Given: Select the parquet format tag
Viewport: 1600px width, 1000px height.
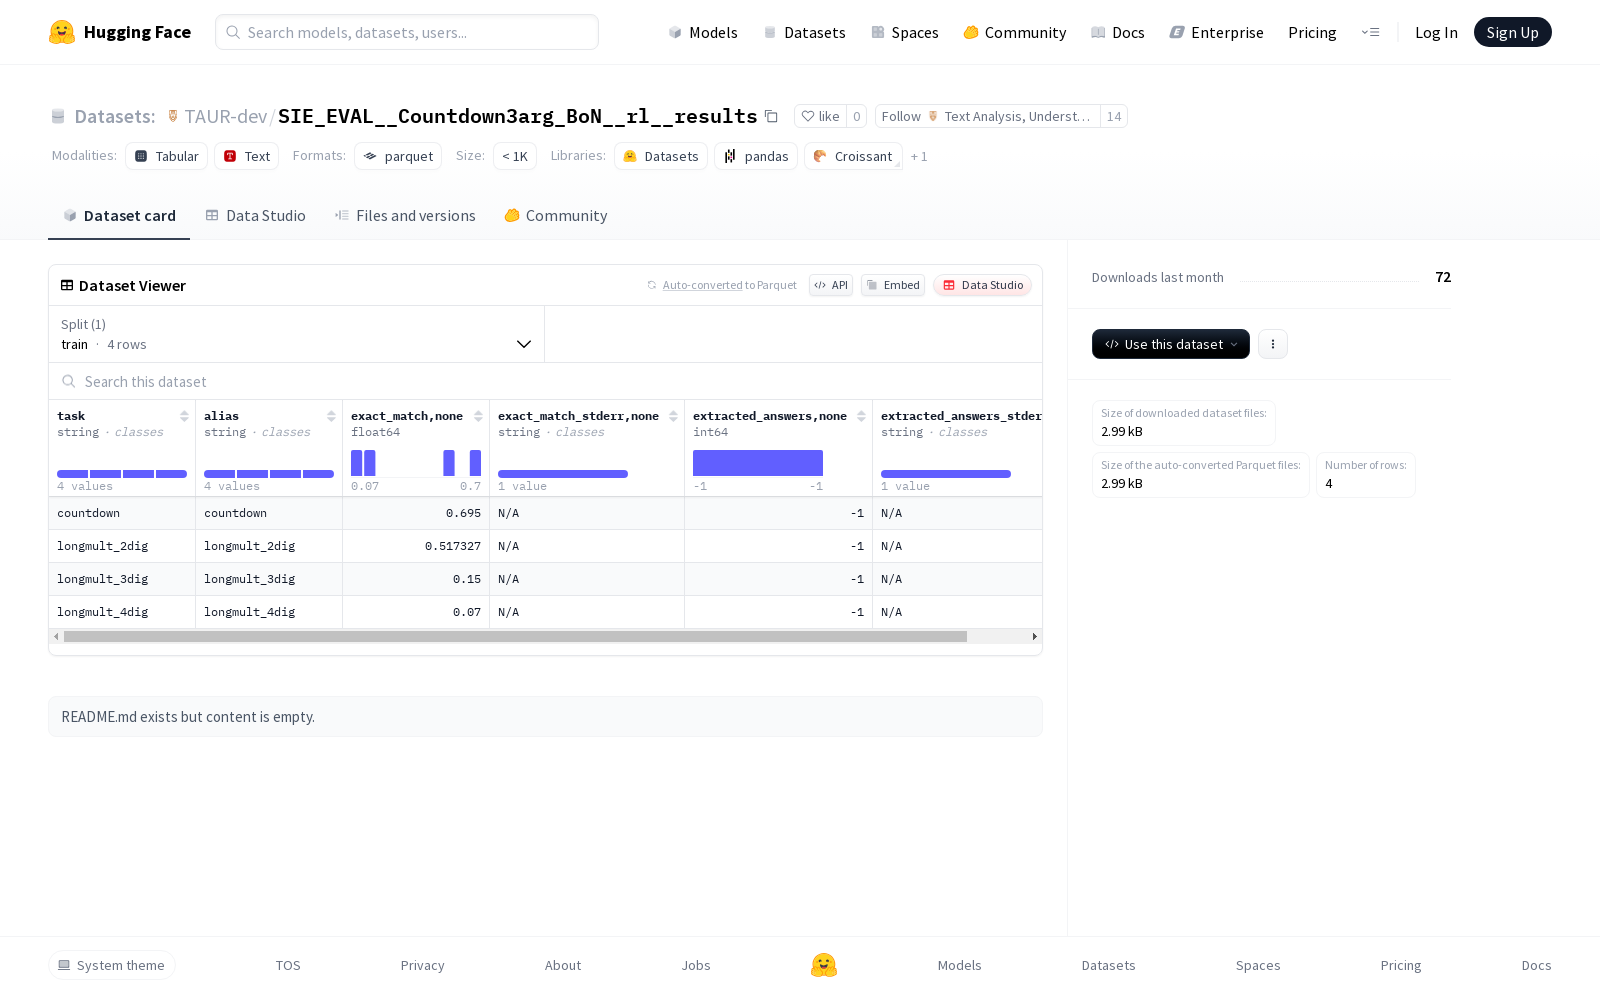Looking at the screenshot, I should pyautogui.click(x=398, y=156).
